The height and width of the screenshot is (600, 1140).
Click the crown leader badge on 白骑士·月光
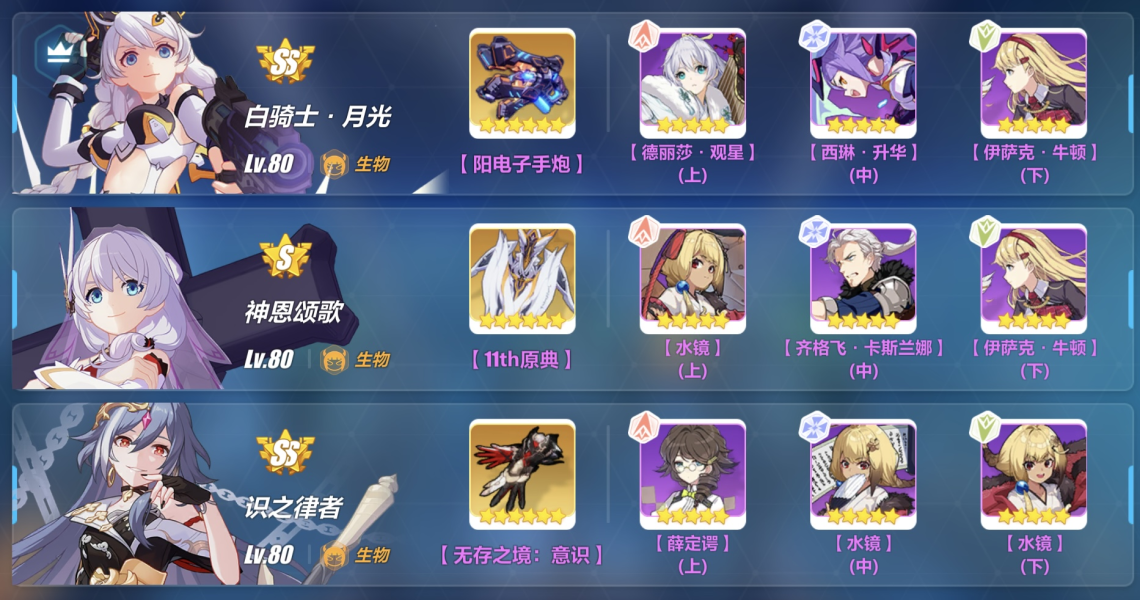[x=59, y=53]
